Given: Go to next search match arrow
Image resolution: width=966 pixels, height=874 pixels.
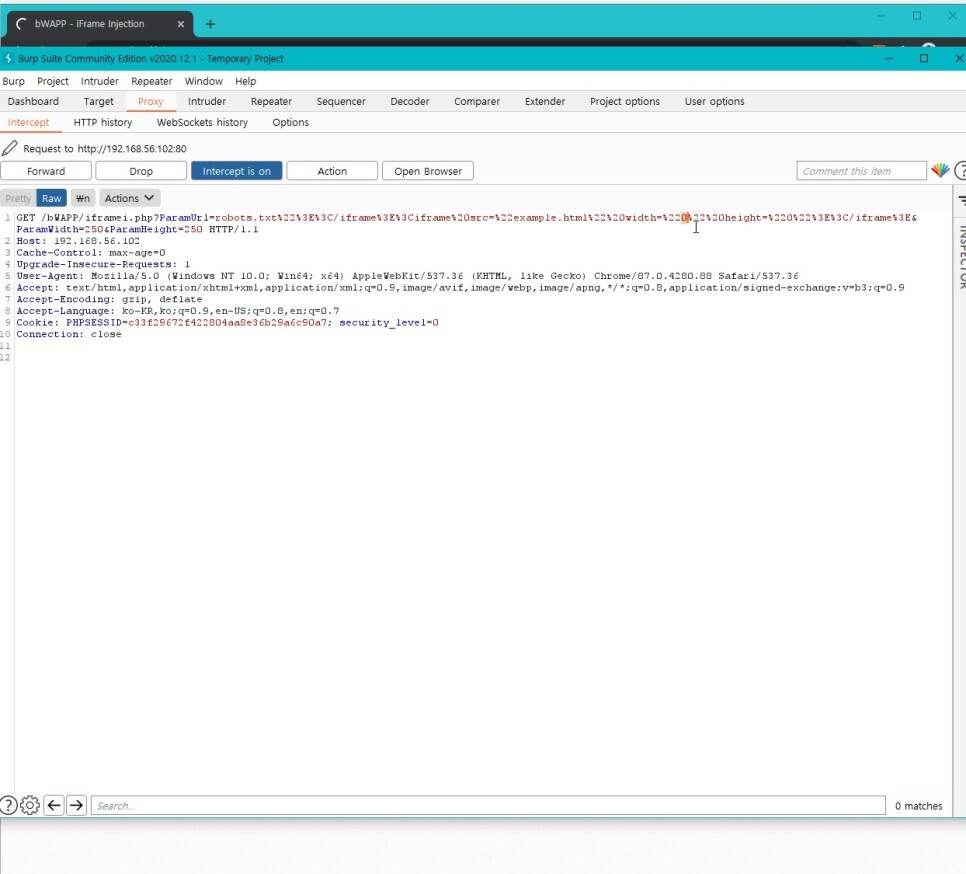Looking at the screenshot, I should [76, 805].
